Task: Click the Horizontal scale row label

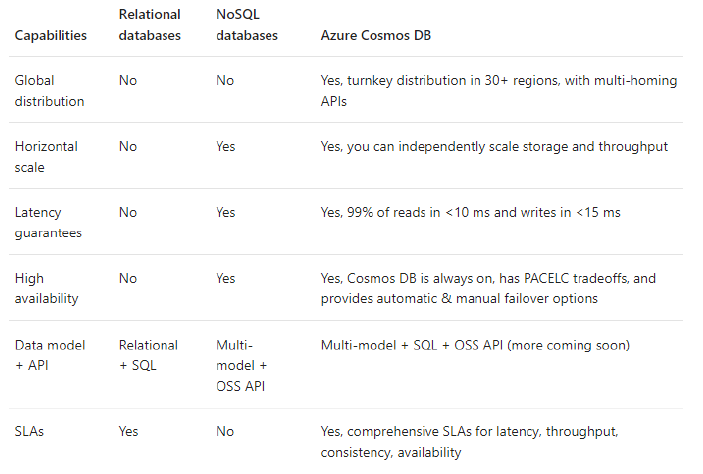Action: coord(46,156)
